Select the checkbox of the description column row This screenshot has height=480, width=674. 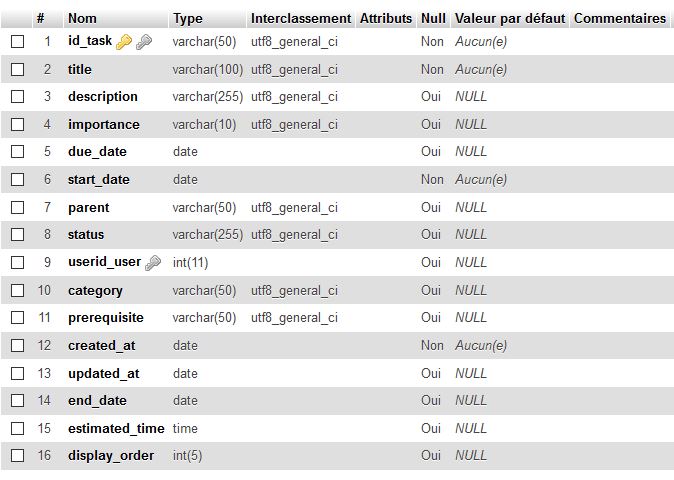pos(18,97)
